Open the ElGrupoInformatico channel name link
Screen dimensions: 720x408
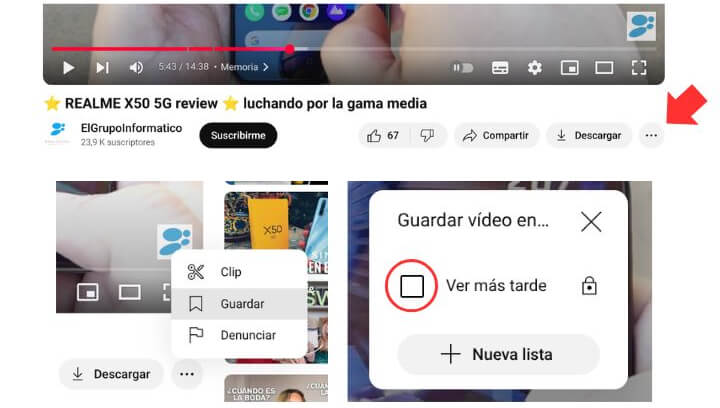pos(131,128)
